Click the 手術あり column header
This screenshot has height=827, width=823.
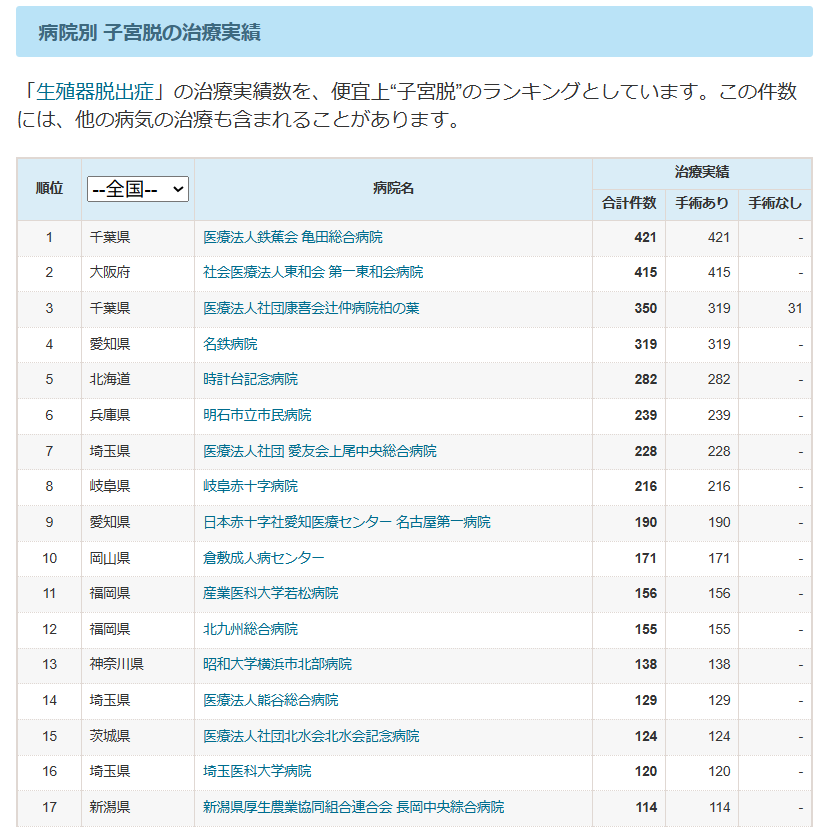coord(702,203)
